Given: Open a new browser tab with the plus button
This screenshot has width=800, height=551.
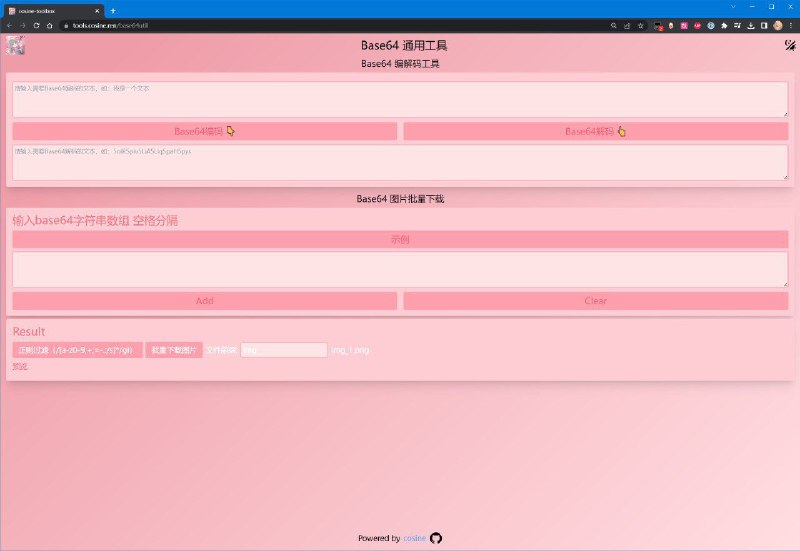Looking at the screenshot, I should coord(113,10).
